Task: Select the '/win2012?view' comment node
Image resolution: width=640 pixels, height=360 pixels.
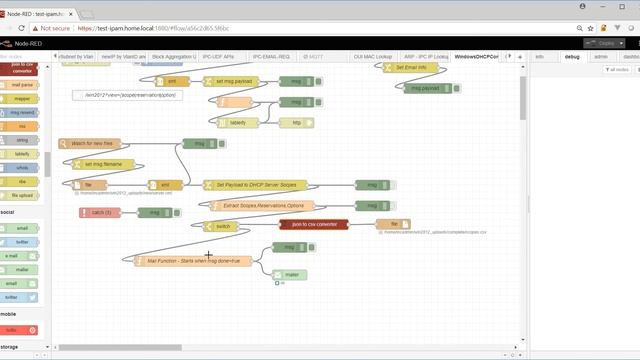Action: pyautogui.click(x=127, y=95)
